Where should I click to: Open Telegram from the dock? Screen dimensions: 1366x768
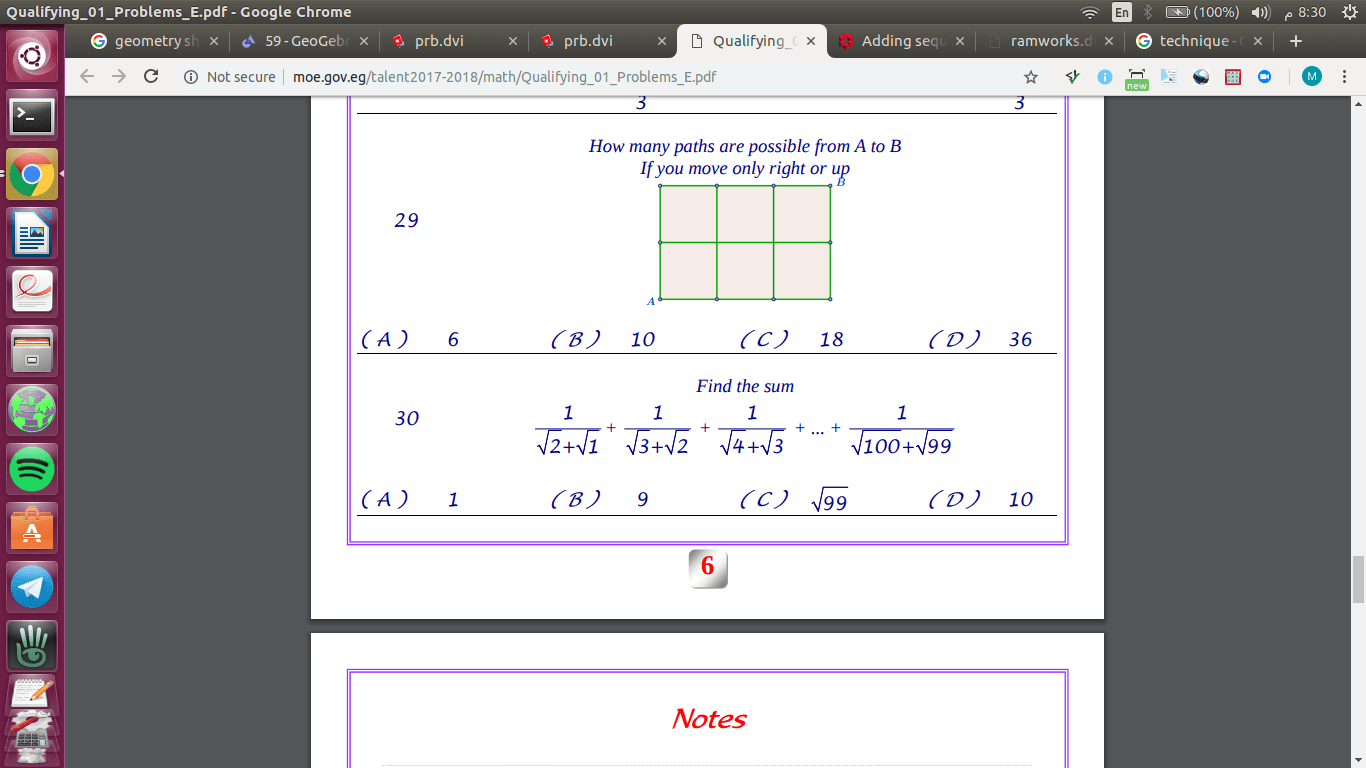click(x=32, y=586)
